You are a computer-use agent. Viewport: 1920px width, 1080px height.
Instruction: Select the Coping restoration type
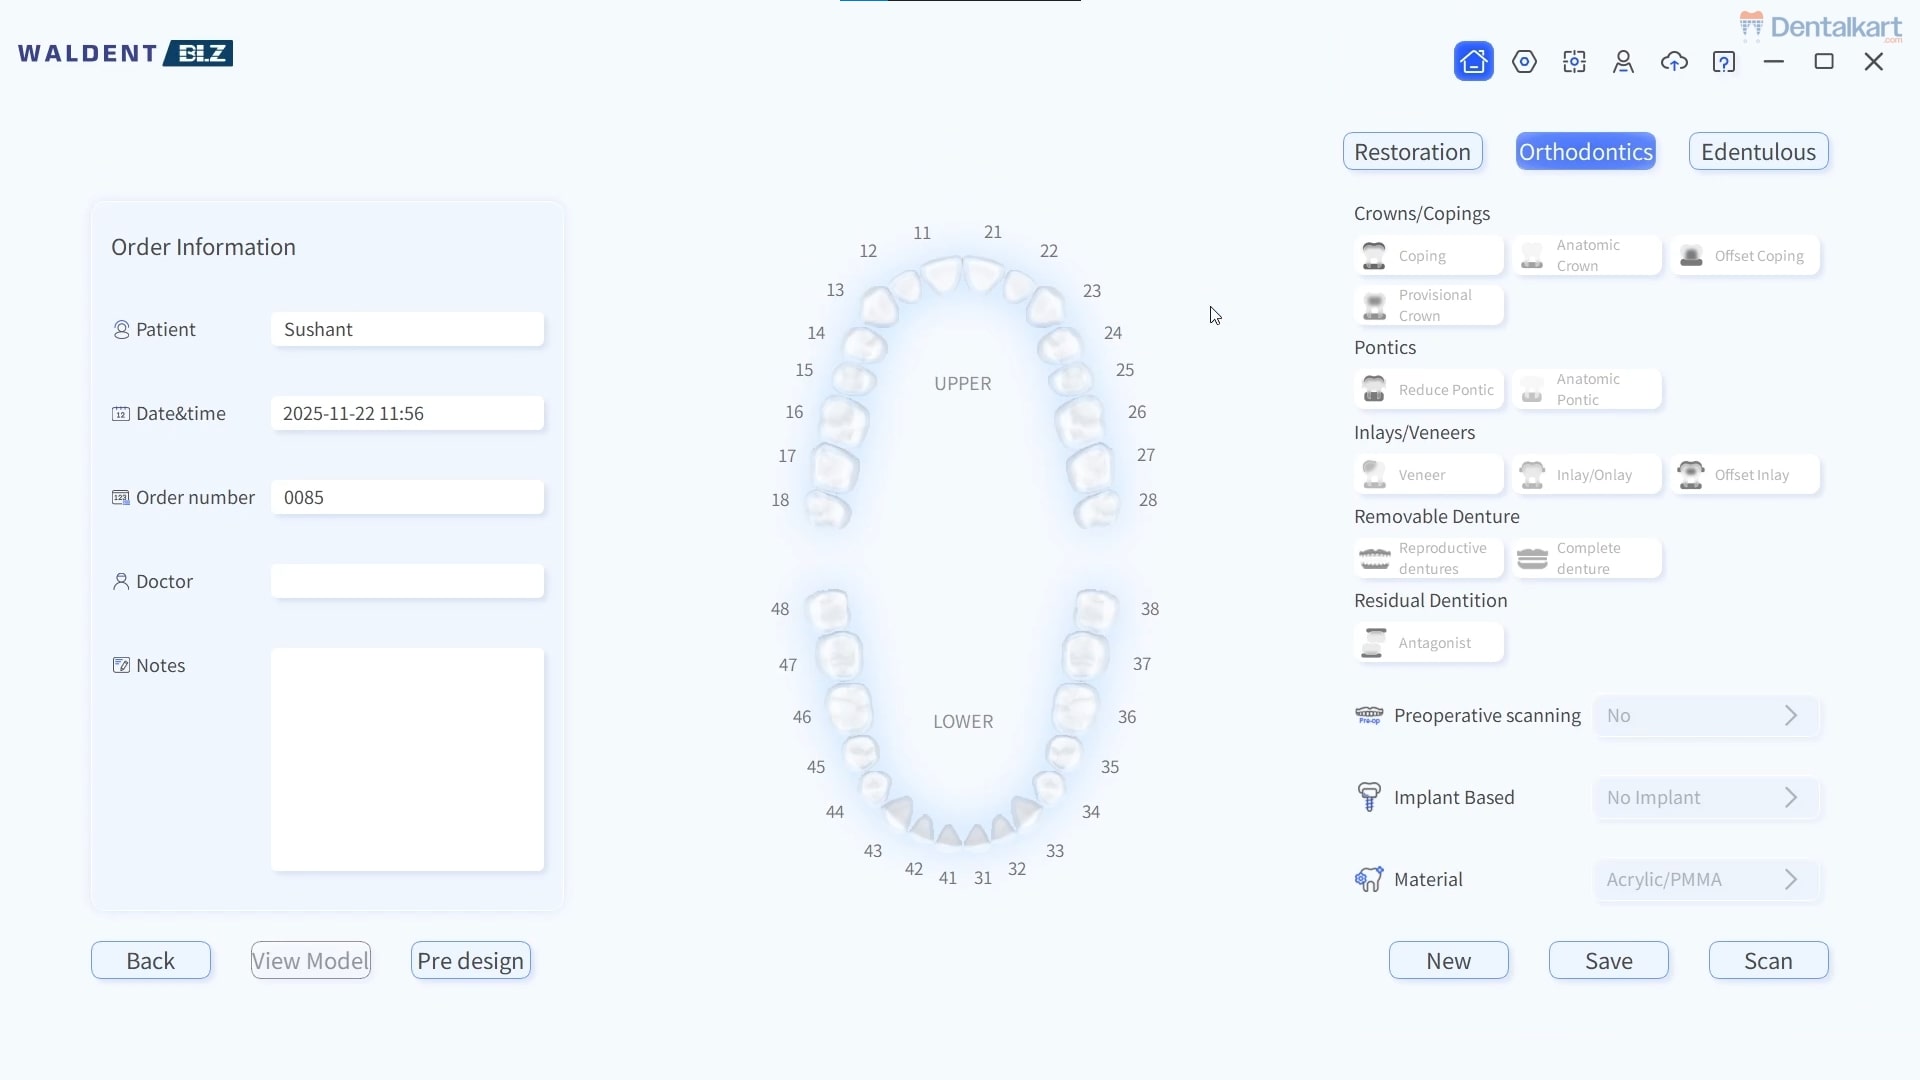tap(1428, 256)
